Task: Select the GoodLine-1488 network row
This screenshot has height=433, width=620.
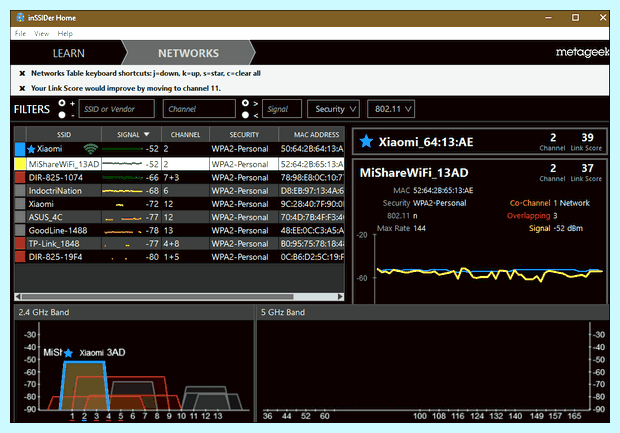Action: tap(180, 230)
